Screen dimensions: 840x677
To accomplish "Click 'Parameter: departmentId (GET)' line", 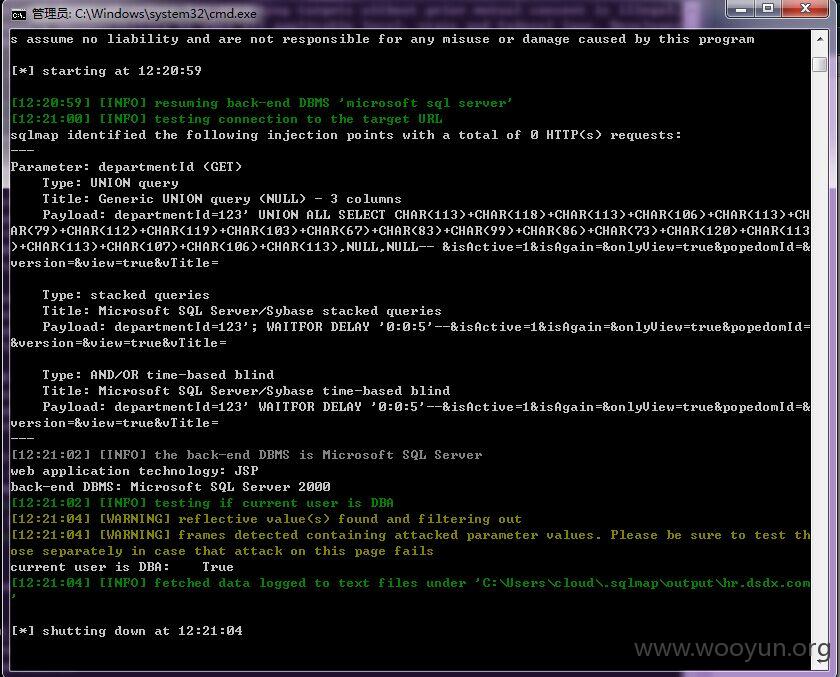I will (126, 167).
